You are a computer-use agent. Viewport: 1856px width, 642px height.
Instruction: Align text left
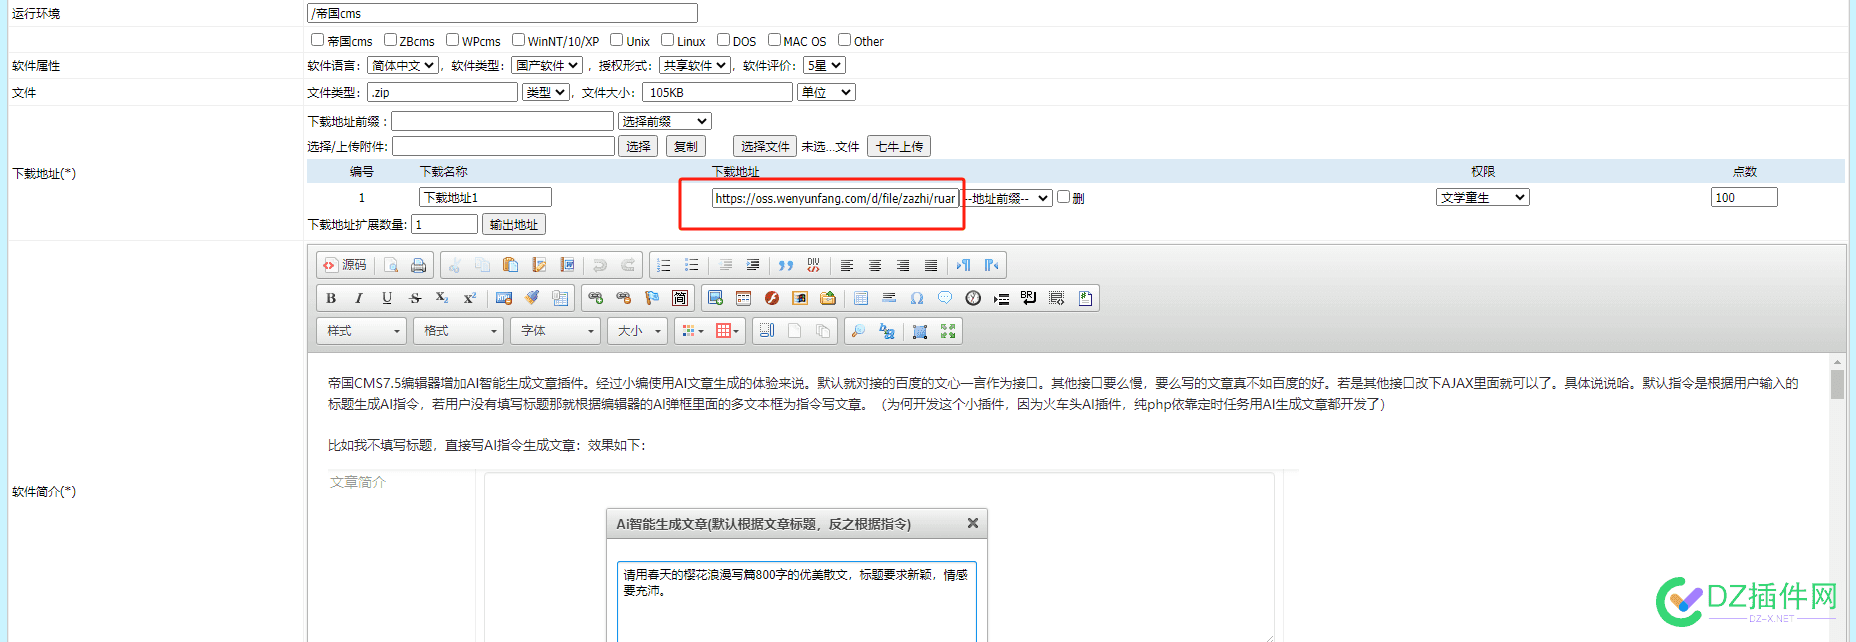tap(847, 265)
